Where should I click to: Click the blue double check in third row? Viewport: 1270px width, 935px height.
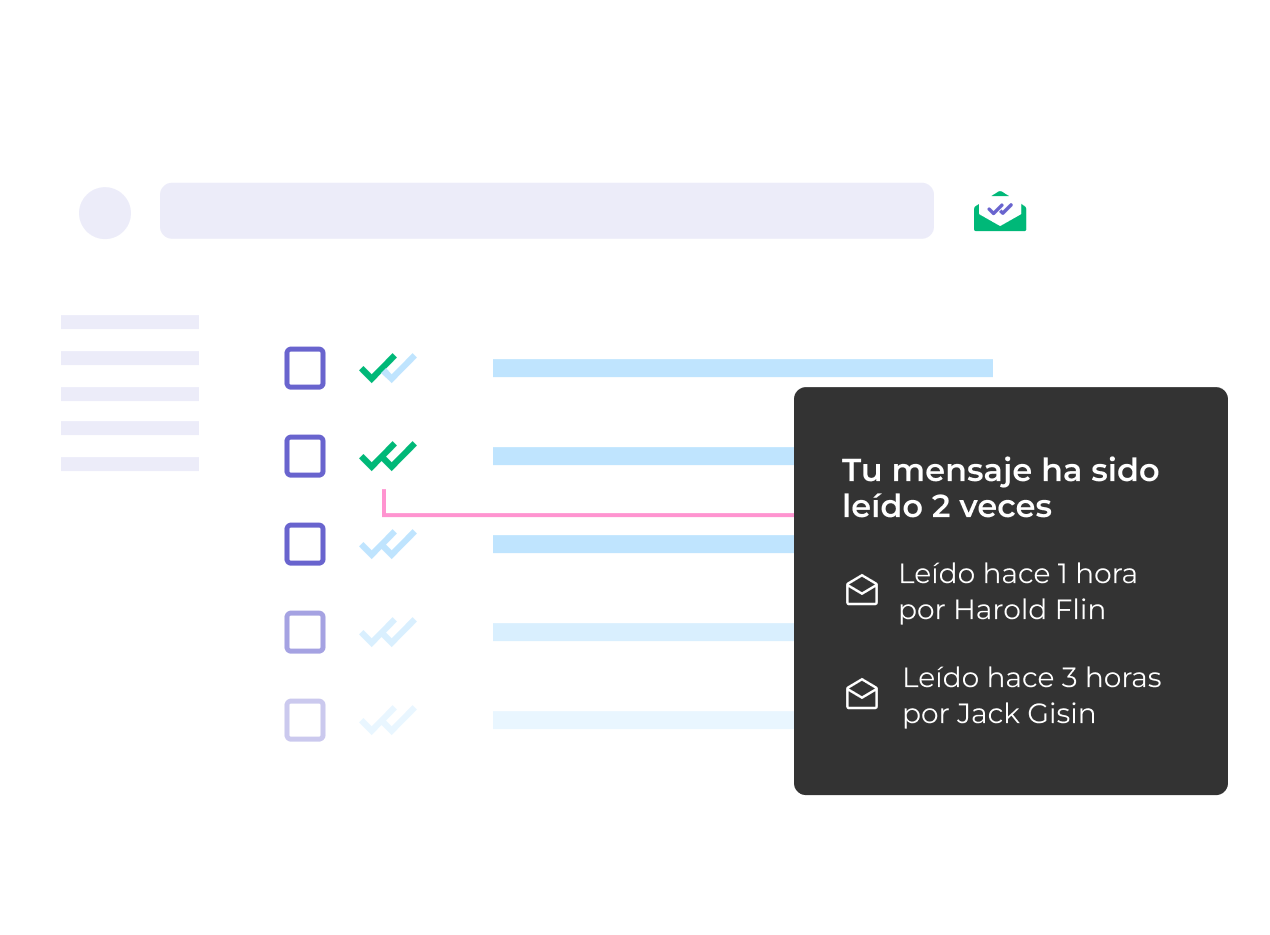(x=387, y=544)
